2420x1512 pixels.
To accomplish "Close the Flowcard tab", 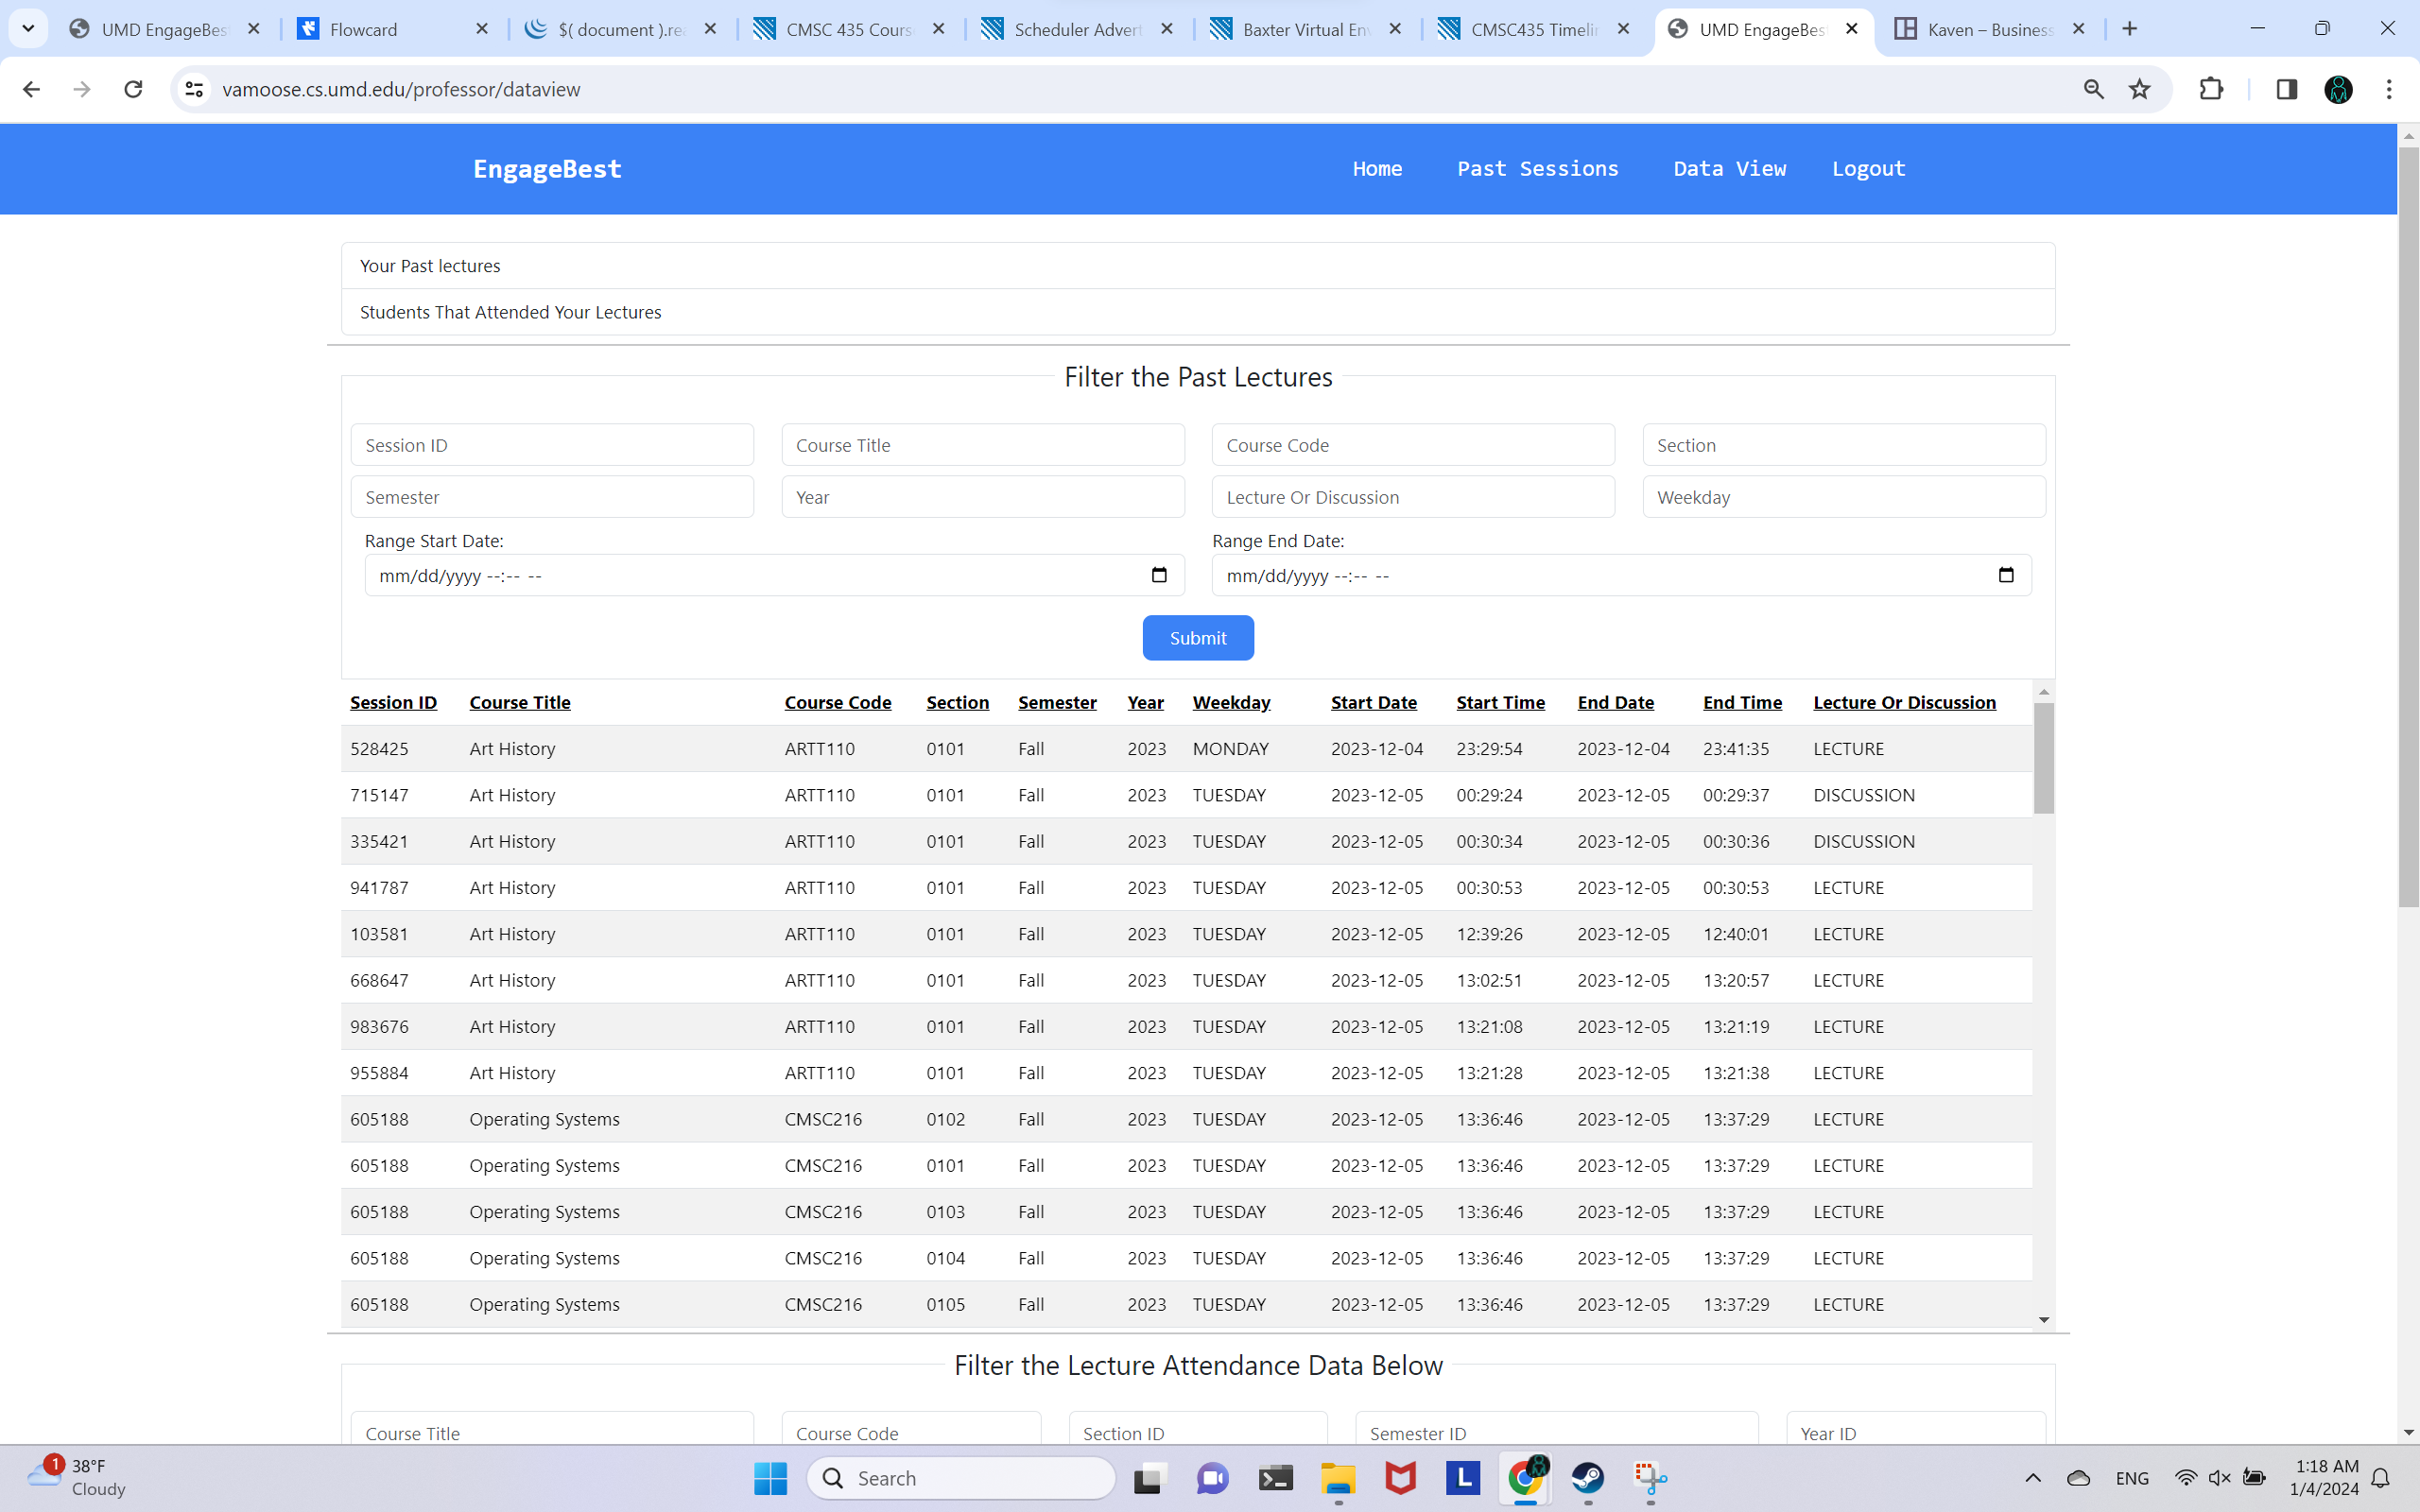I will coord(482,29).
